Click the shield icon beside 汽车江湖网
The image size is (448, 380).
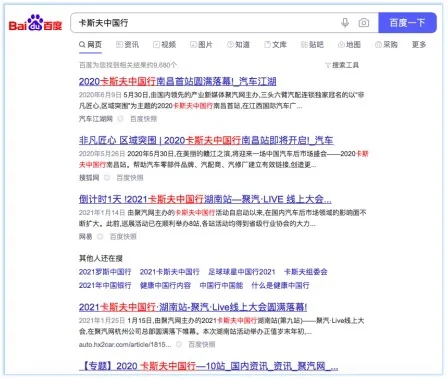pyautogui.click(x=120, y=119)
